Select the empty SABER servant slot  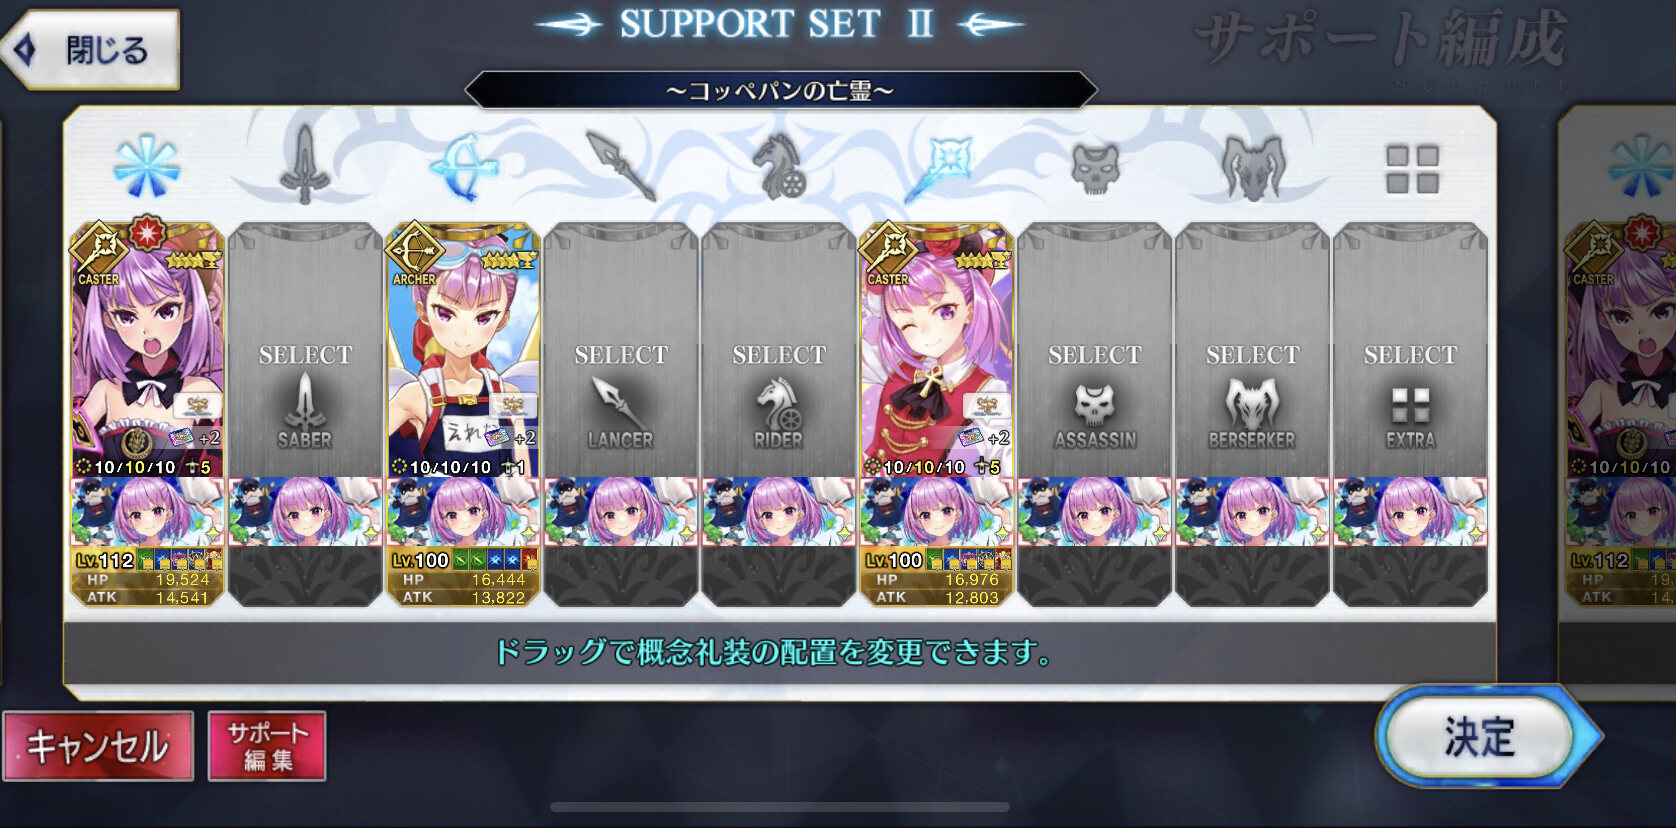(304, 349)
